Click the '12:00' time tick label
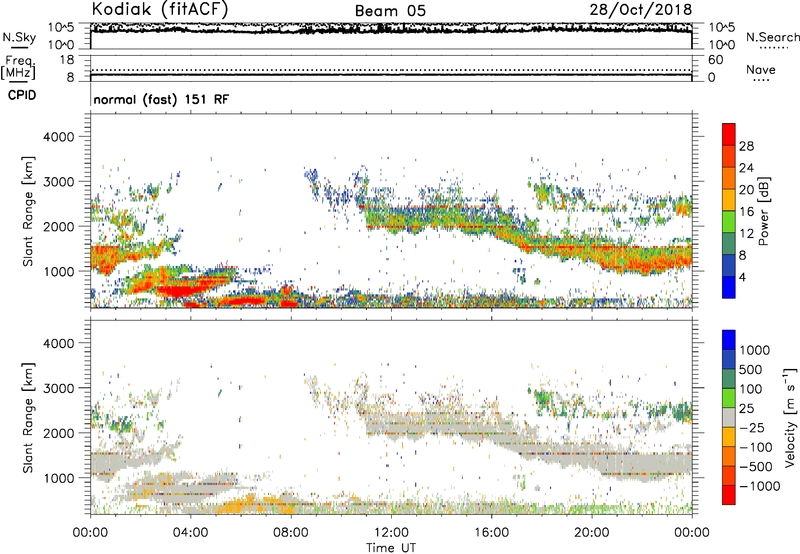The width and height of the screenshot is (800, 554). pos(391,533)
